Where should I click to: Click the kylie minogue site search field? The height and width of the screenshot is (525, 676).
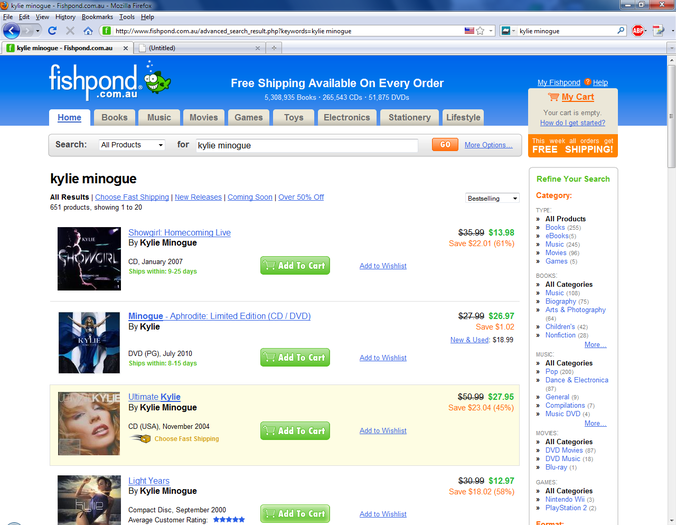(x=307, y=145)
